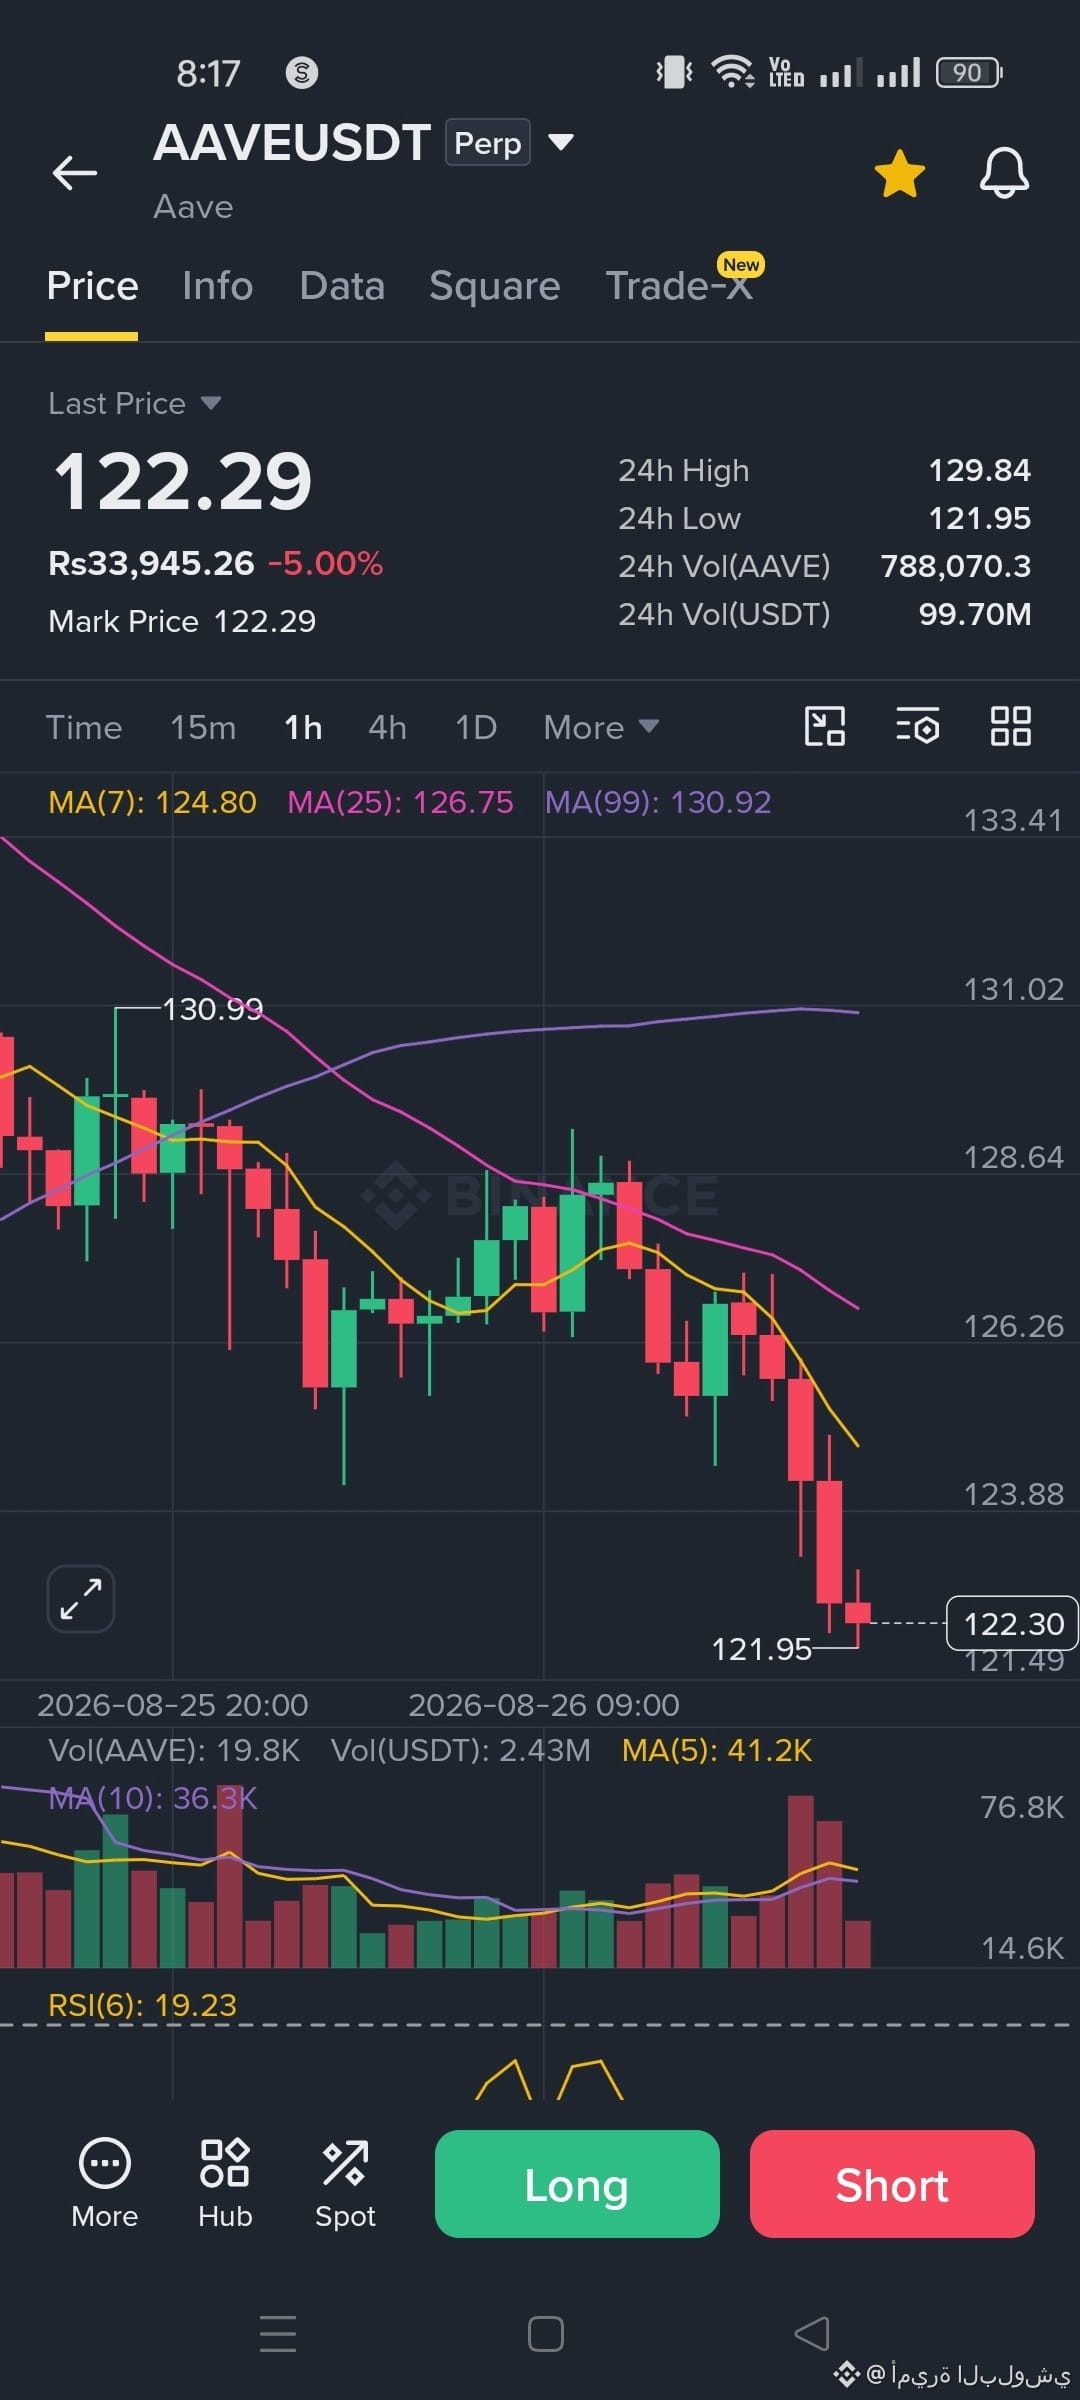The height and width of the screenshot is (2400, 1080).
Task: Tap the chart low marker 121.95
Action: pos(761,1649)
